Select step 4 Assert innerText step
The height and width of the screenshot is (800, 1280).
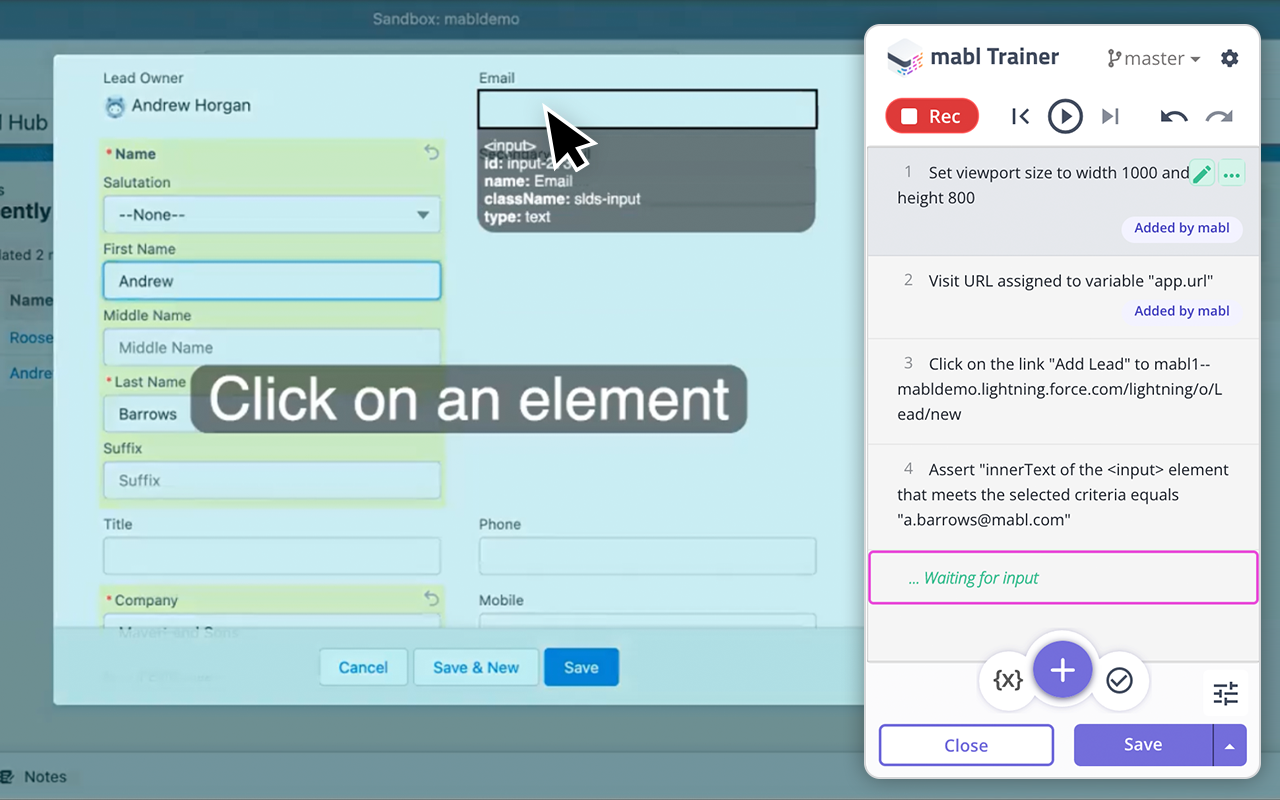tap(1063, 495)
